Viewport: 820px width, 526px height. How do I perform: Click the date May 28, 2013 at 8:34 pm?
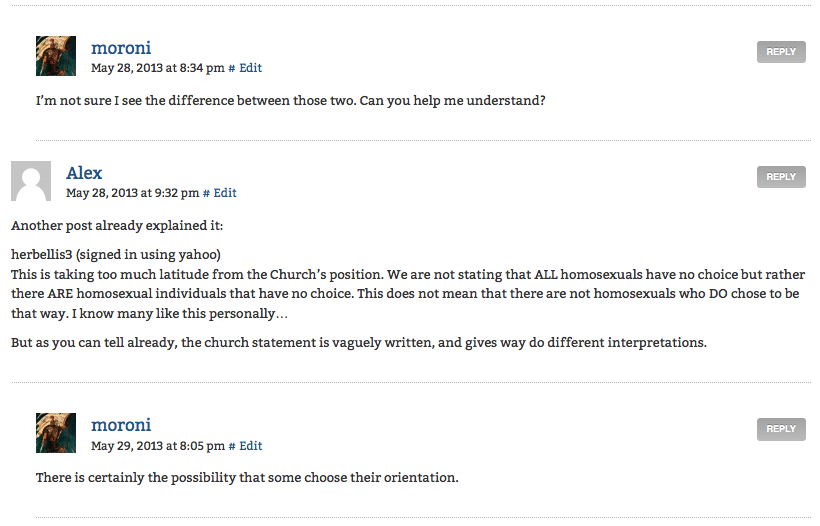point(157,68)
